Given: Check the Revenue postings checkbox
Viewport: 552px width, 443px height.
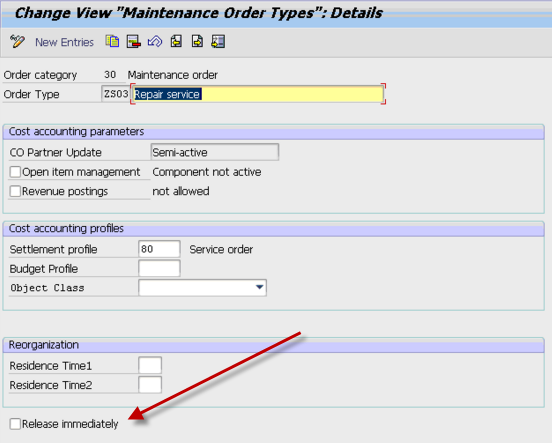Looking at the screenshot, I should coord(15,191).
